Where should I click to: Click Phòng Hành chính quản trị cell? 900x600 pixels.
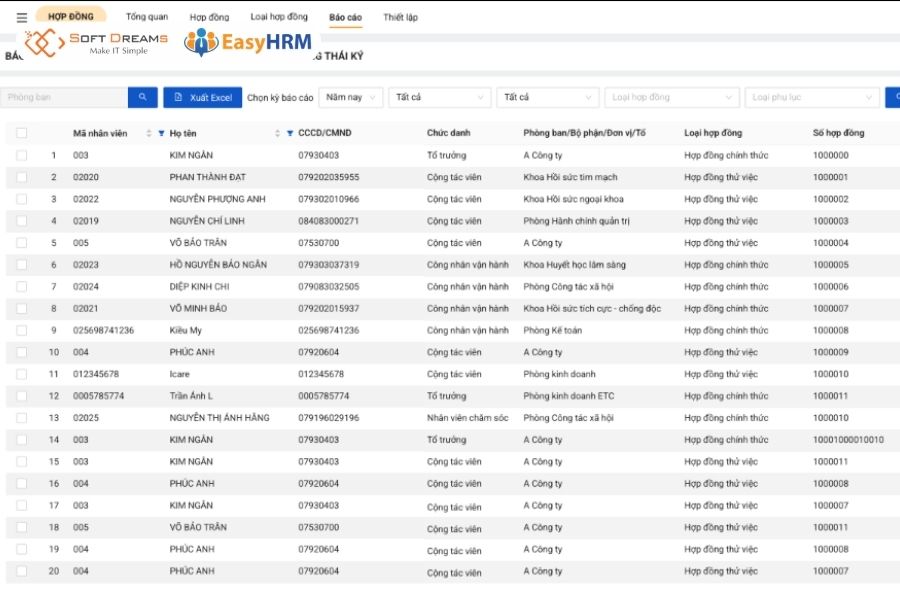576,220
